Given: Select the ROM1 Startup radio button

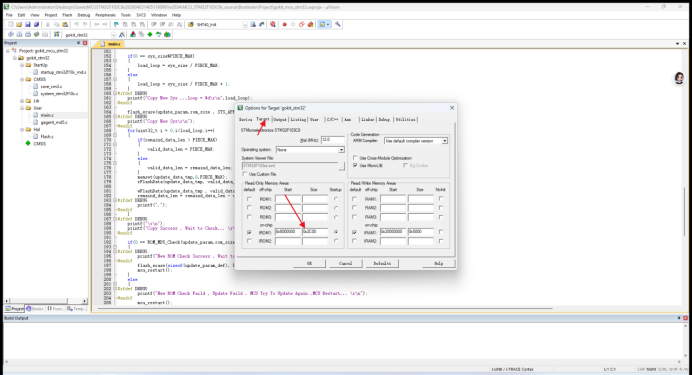Looking at the screenshot, I should tap(336, 199).
